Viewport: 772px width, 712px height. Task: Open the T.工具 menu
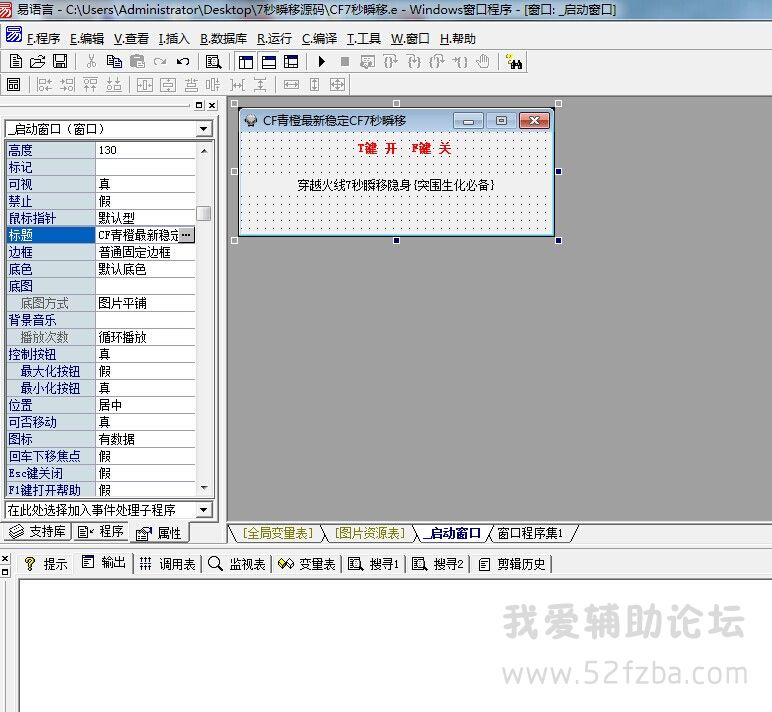[x=364, y=39]
